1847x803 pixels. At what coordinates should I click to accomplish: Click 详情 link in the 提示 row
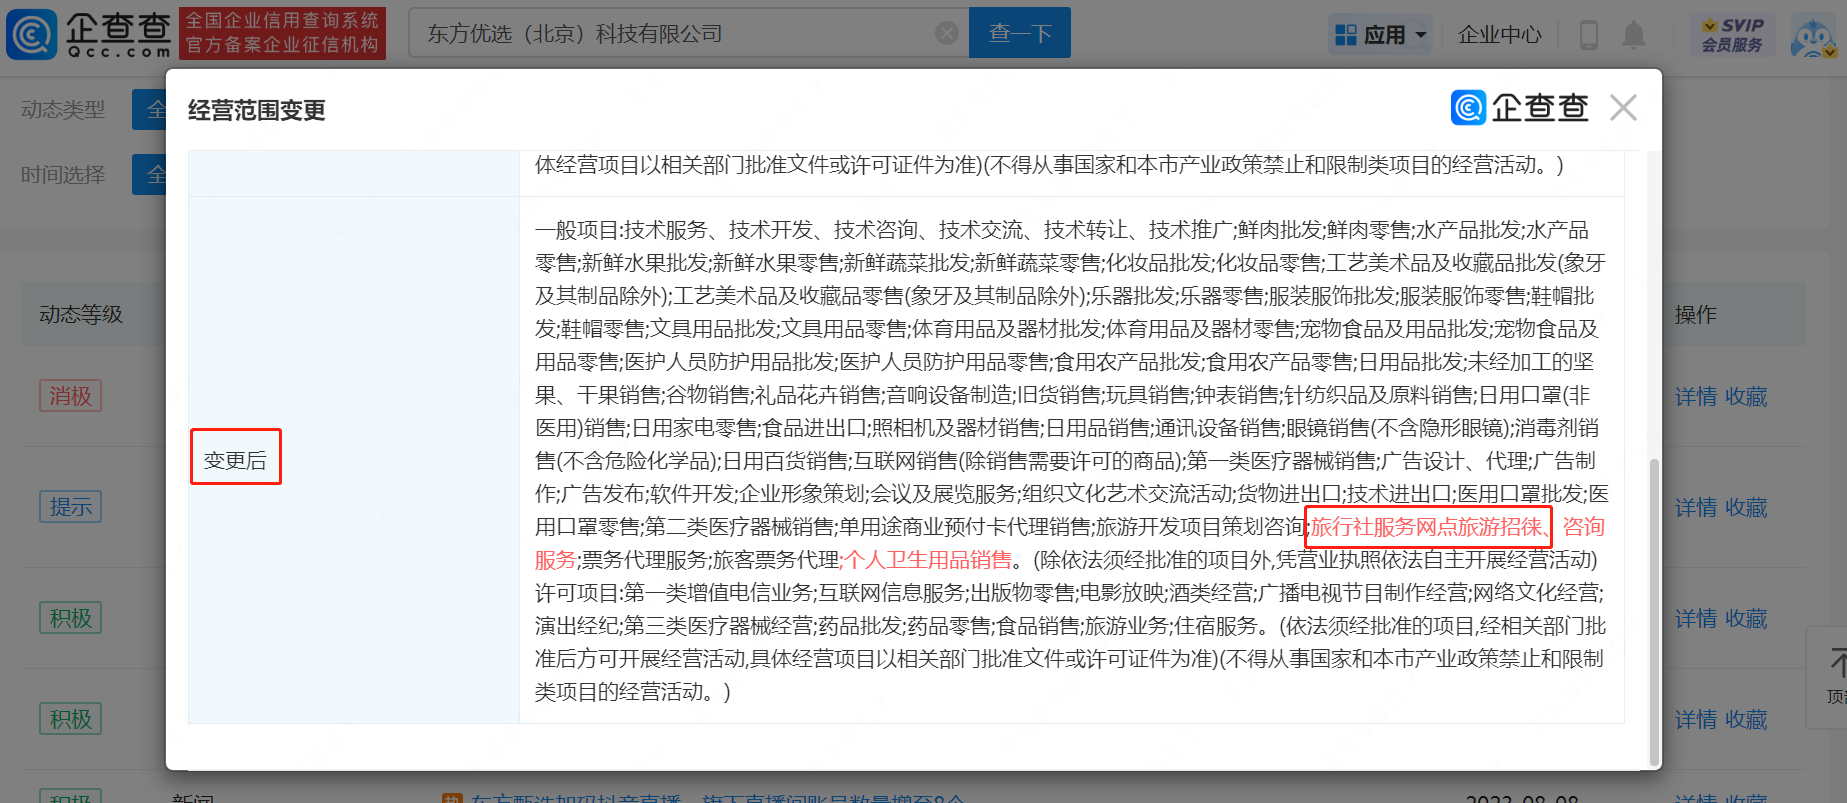pyautogui.click(x=1696, y=508)
